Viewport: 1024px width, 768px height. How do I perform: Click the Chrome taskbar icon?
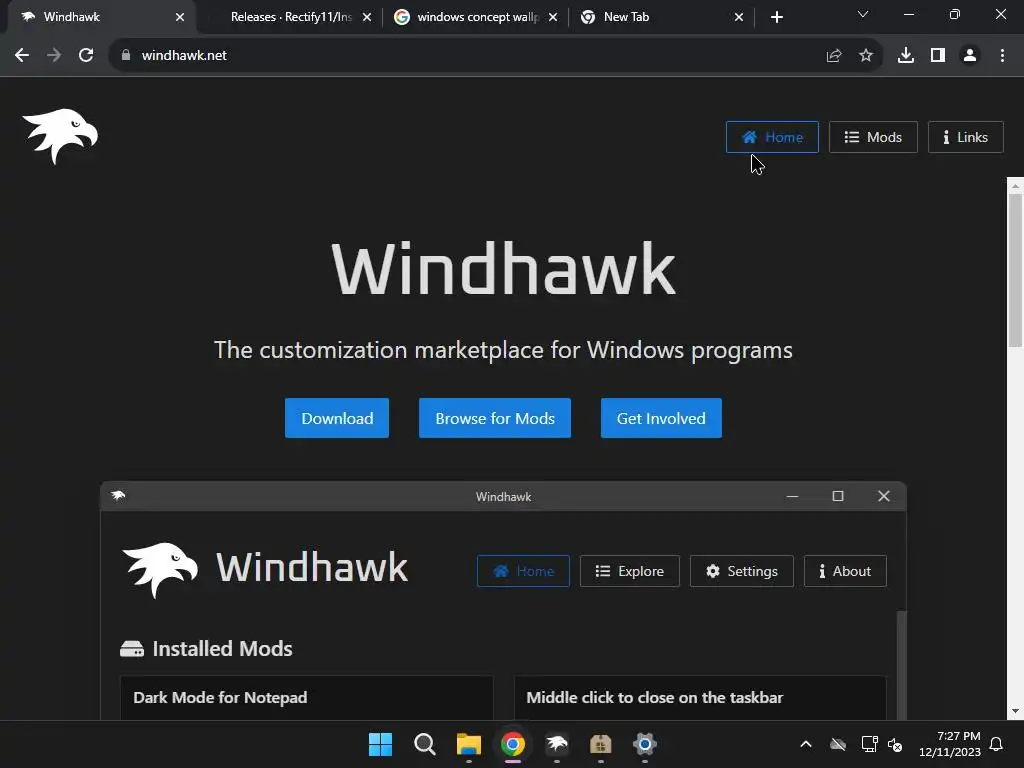[x=513, y=744]
